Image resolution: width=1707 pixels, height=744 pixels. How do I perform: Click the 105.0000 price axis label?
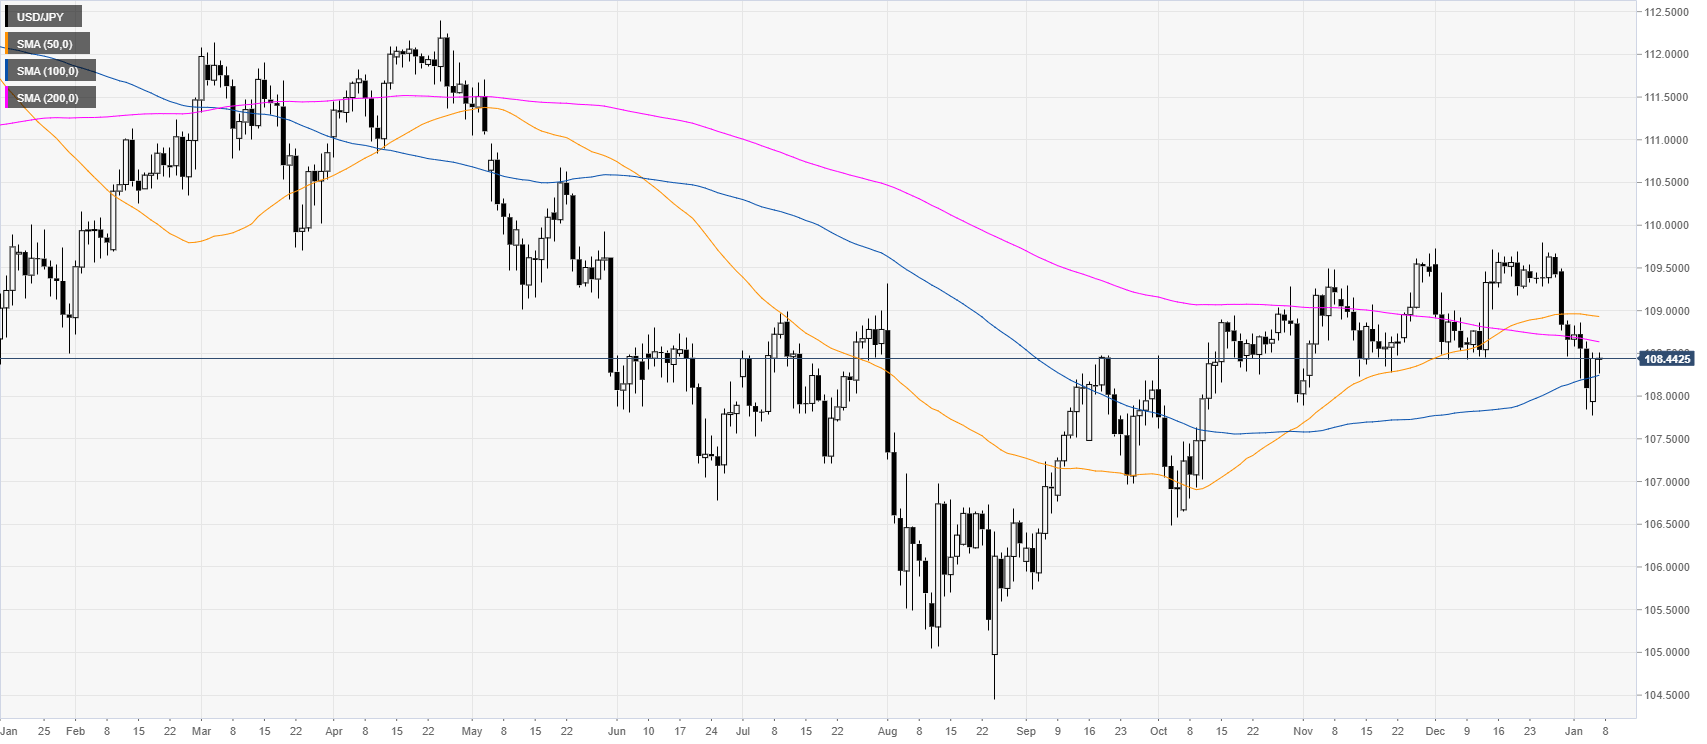(x=1667, y=652)
